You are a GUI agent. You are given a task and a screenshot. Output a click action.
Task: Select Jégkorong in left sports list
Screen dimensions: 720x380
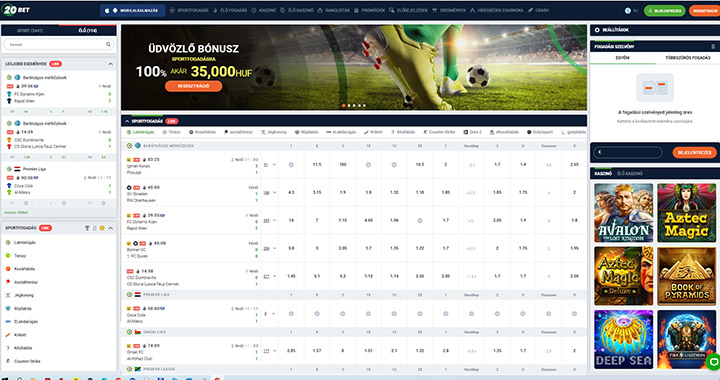24,295
